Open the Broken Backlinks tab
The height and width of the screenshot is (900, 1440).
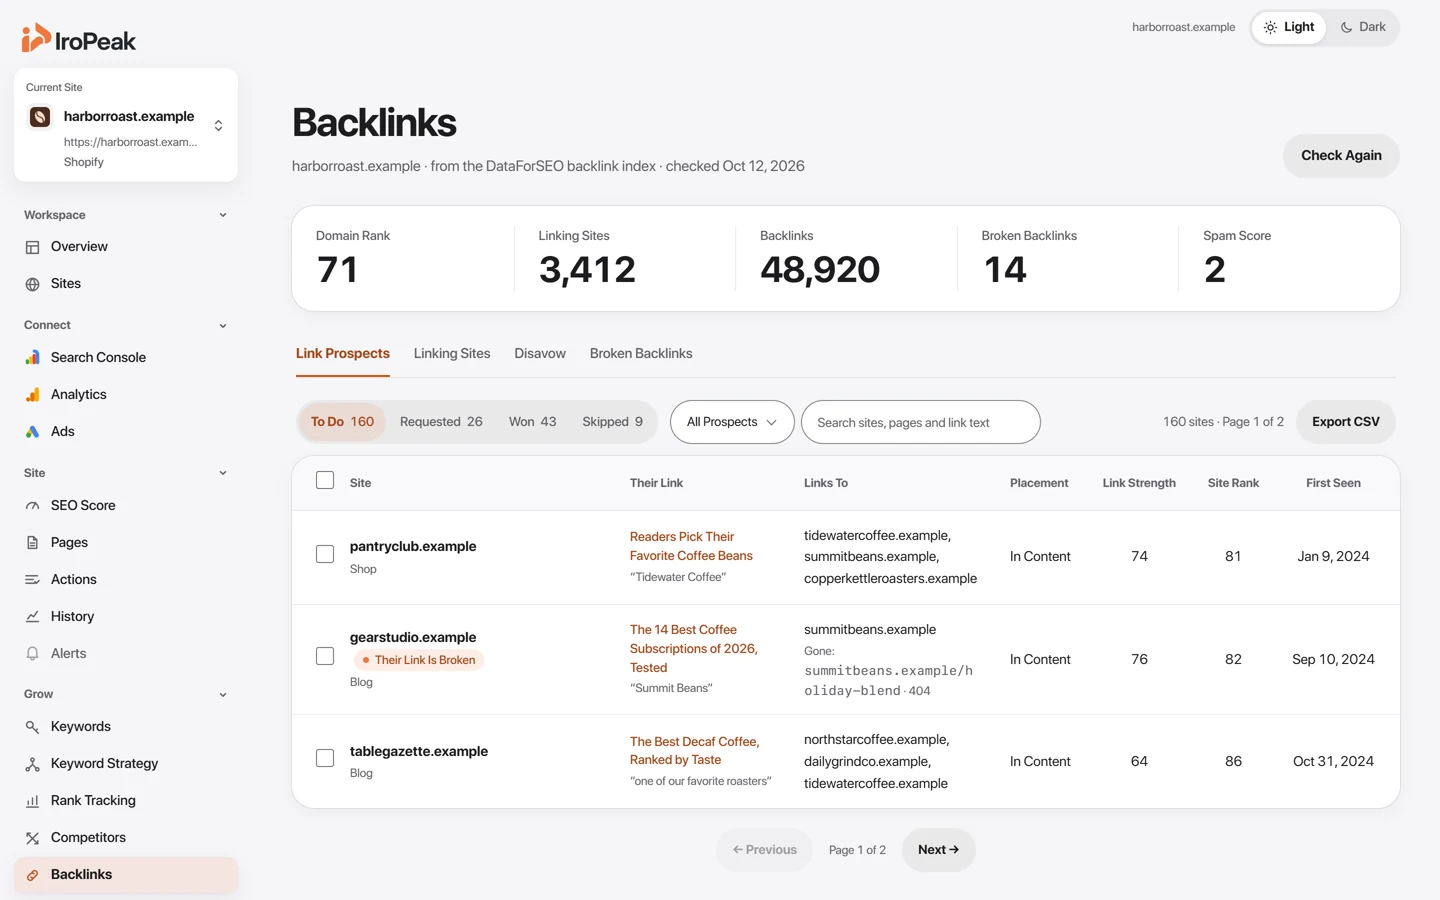click(x=641, y=354)
